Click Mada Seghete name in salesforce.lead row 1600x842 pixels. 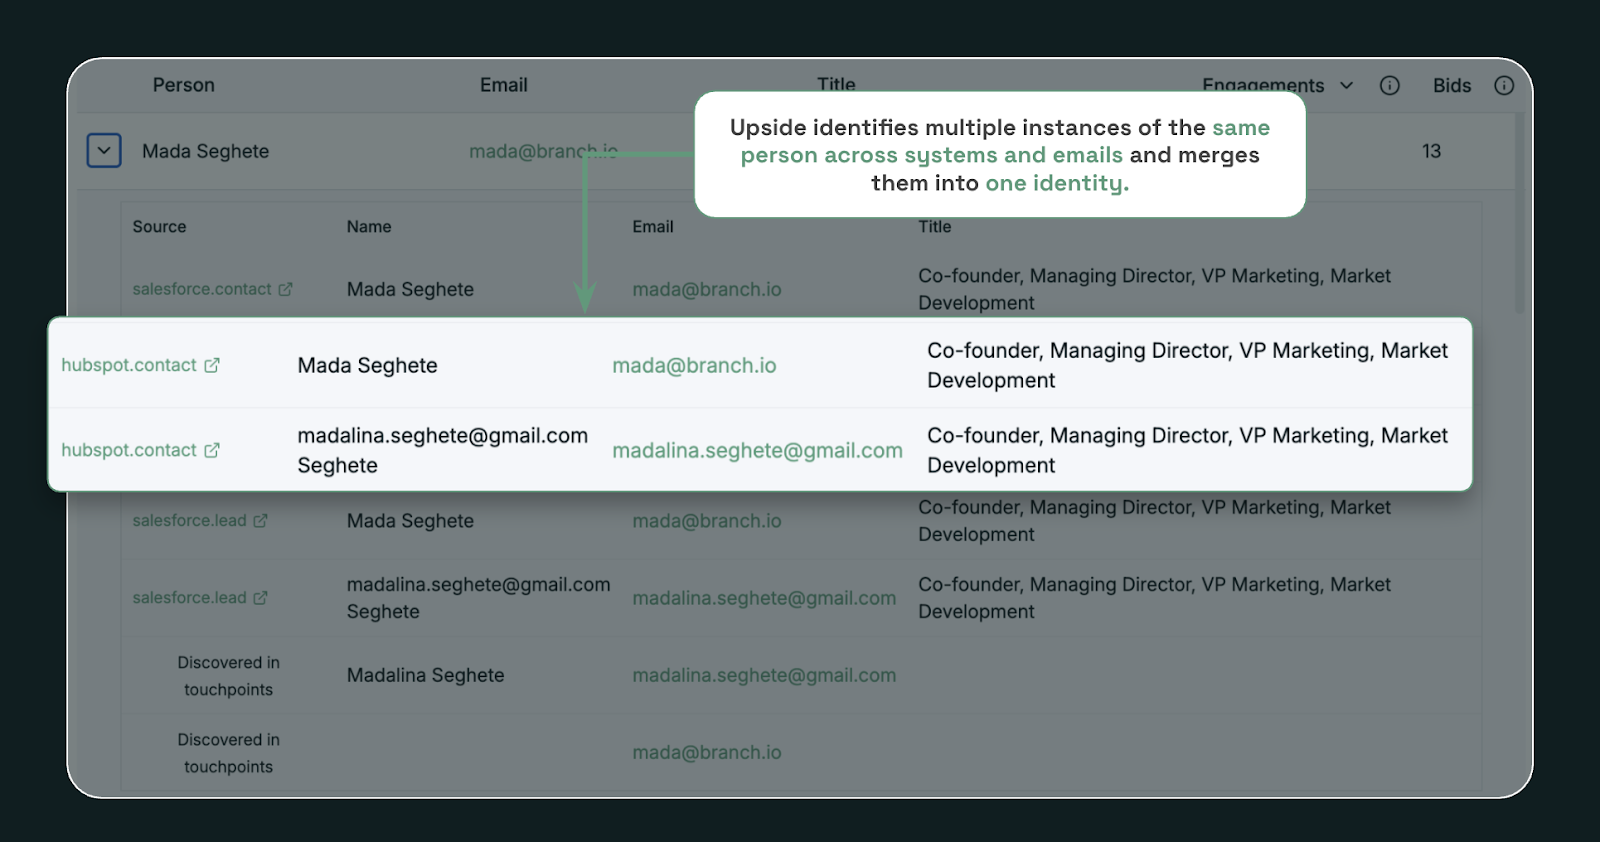click(x=410, y=521)
